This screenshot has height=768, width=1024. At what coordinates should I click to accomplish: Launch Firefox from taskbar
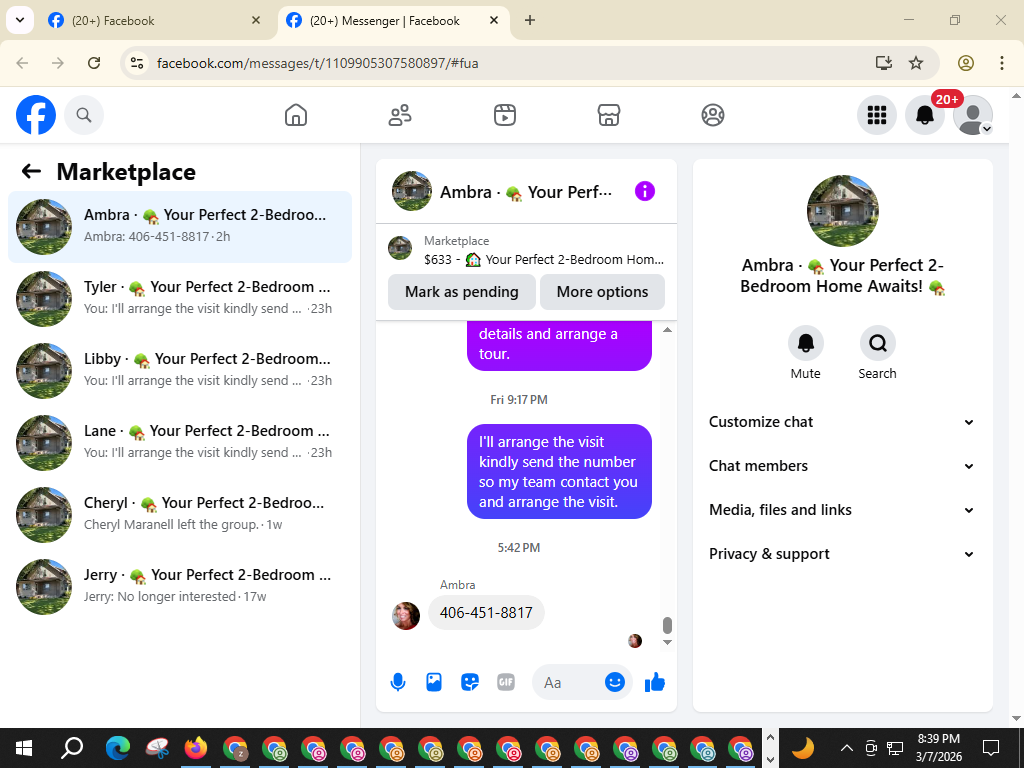tap(195, 748)
